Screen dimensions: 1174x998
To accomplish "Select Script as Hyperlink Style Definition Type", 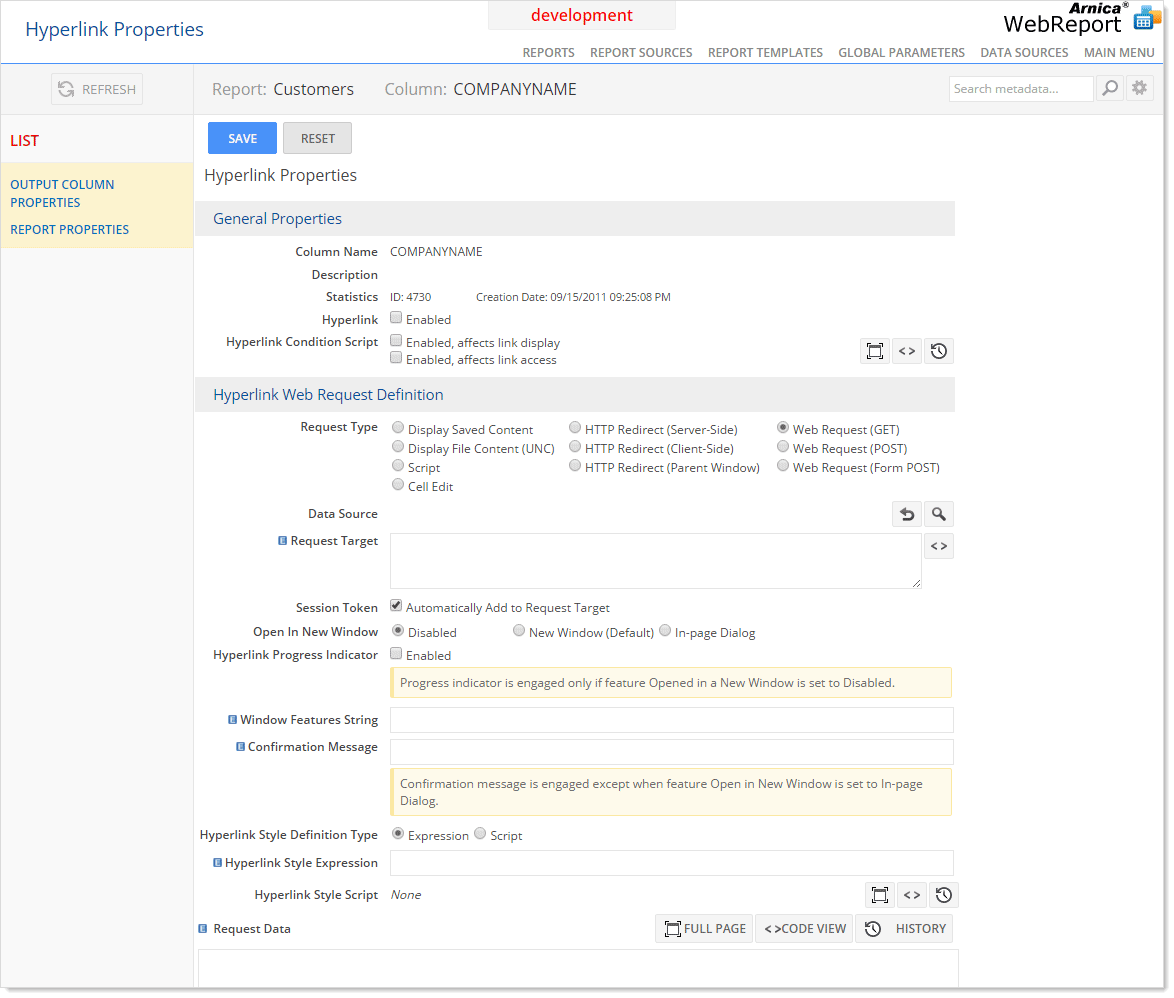I will tap(480, 833).
